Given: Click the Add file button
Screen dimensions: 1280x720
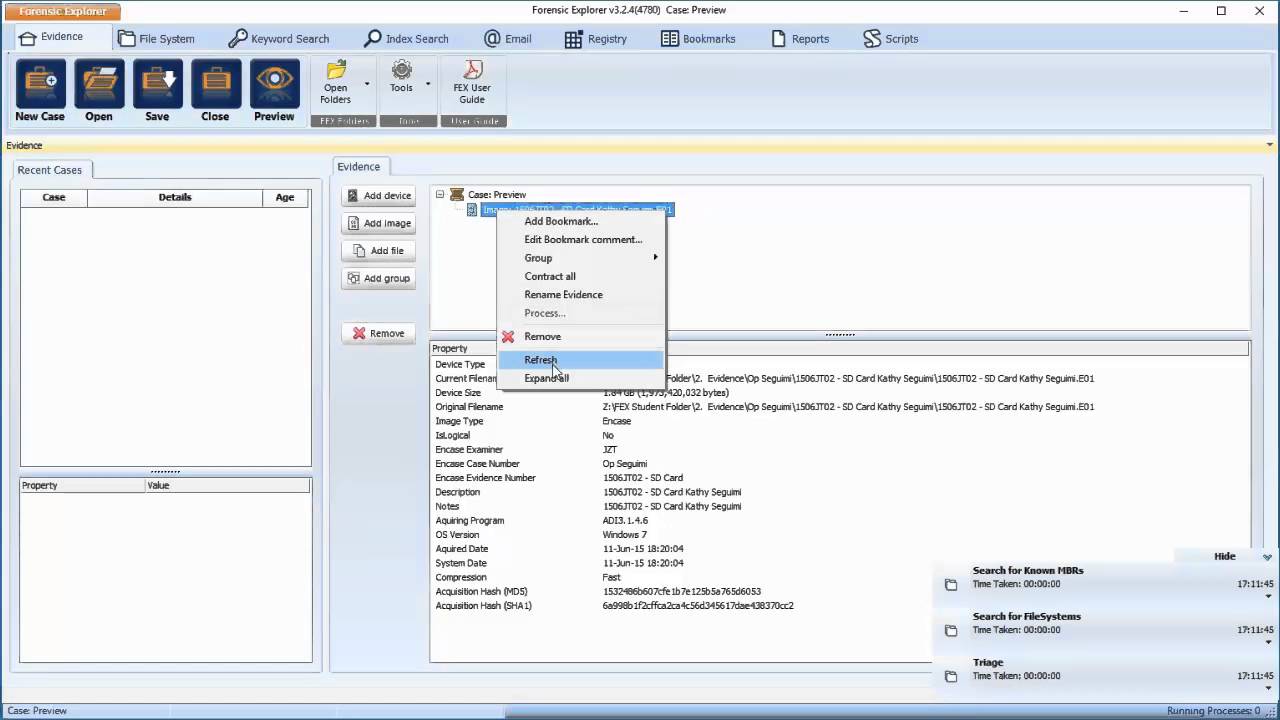Looking at the screenshot, I should pyautogui.click(x=378, y=251).
